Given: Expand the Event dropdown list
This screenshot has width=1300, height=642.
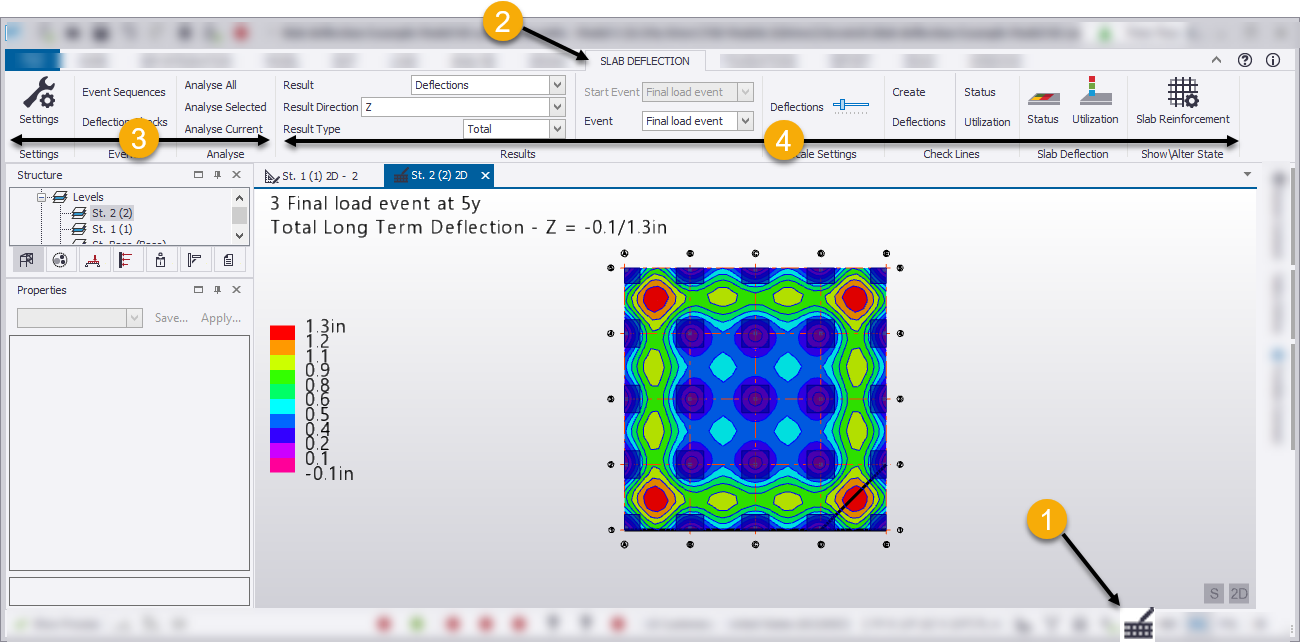Looking at the screenshot, I should click(x=744, y=121).
